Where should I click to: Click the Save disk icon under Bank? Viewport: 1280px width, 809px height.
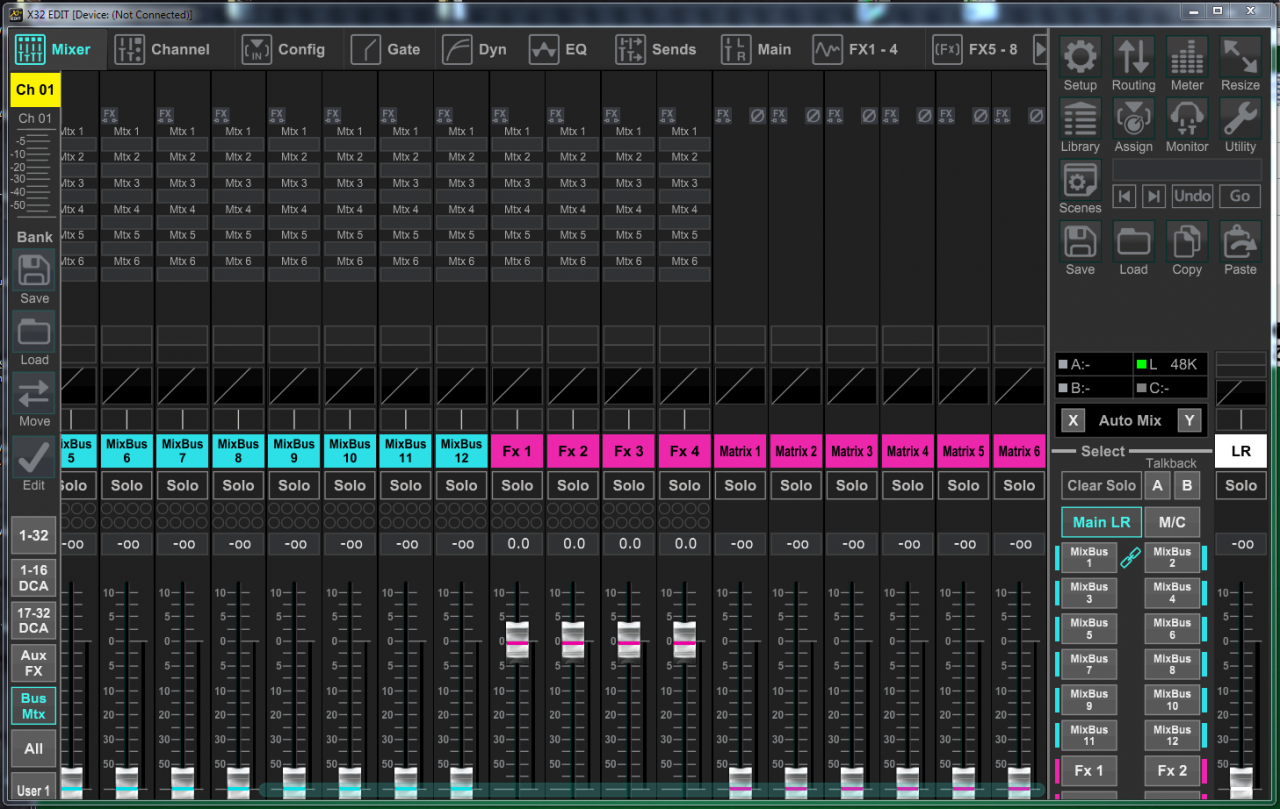pyautogui.click(x=34, y=271)
